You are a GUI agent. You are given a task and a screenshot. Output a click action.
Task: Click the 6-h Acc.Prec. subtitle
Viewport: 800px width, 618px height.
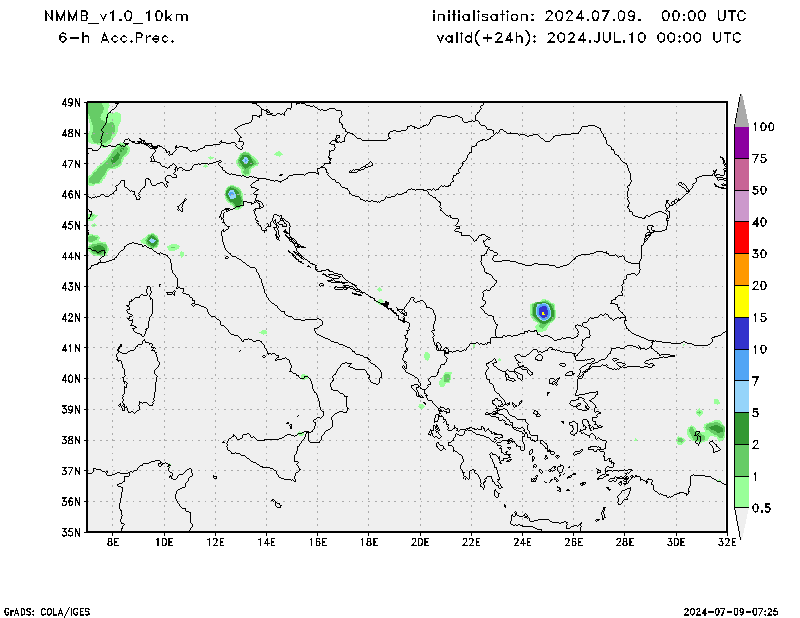tap(116, 38)
